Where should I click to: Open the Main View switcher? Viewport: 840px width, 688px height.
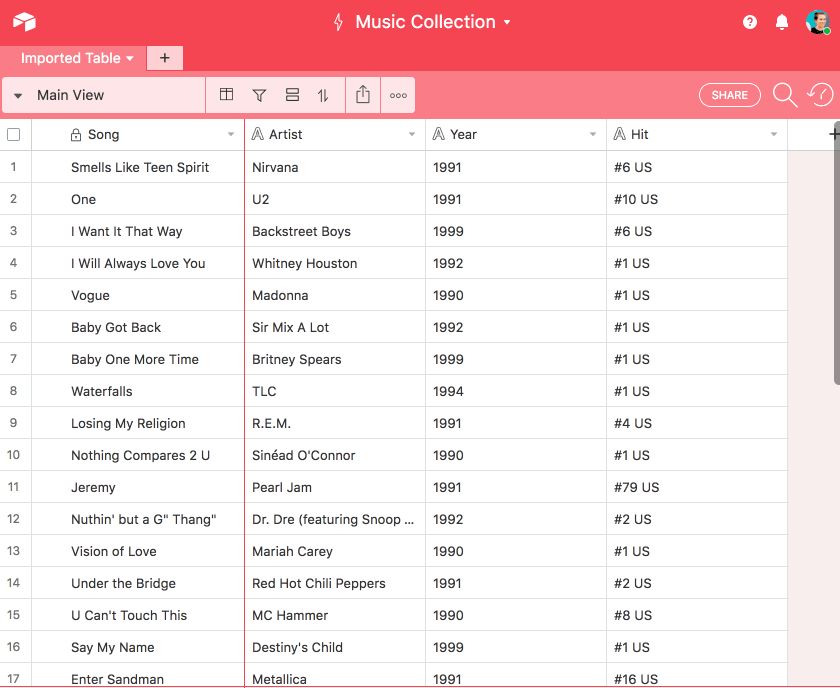70,95
